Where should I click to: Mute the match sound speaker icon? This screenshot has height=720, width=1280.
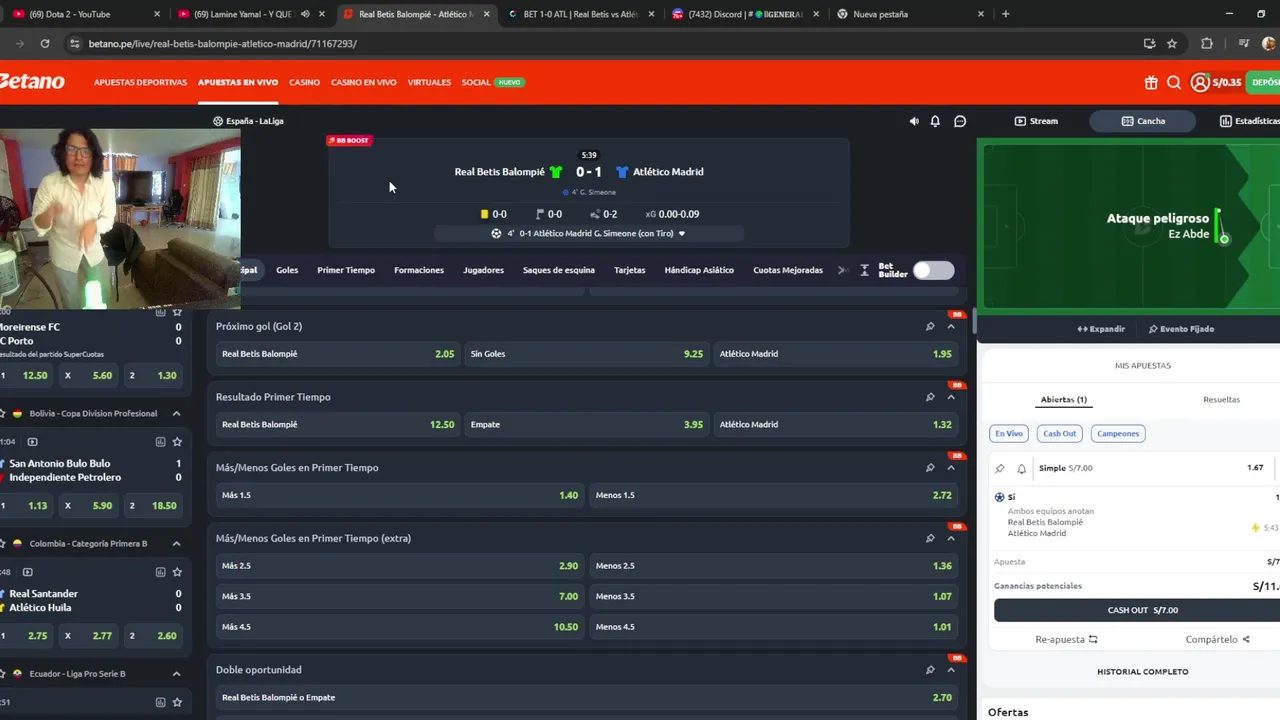914,121
